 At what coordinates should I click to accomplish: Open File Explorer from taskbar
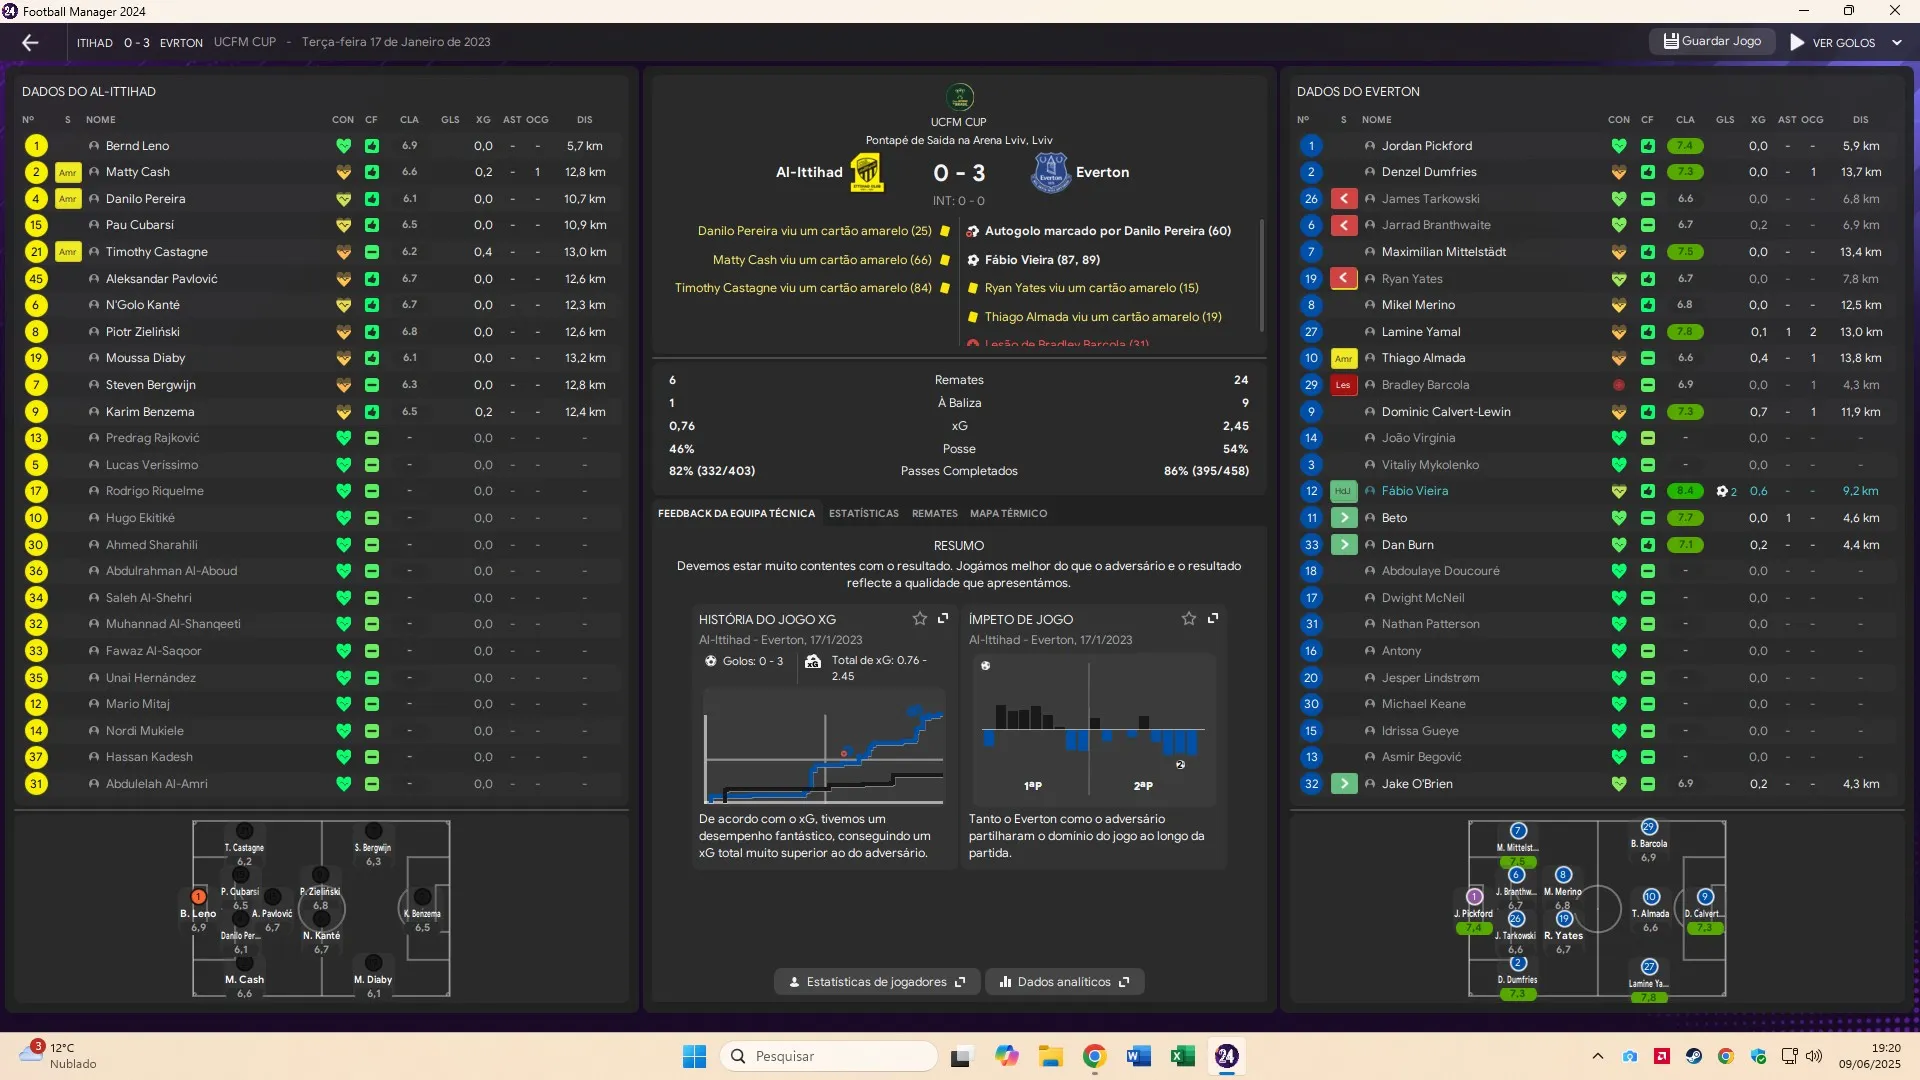(x=1050, y=1056)
